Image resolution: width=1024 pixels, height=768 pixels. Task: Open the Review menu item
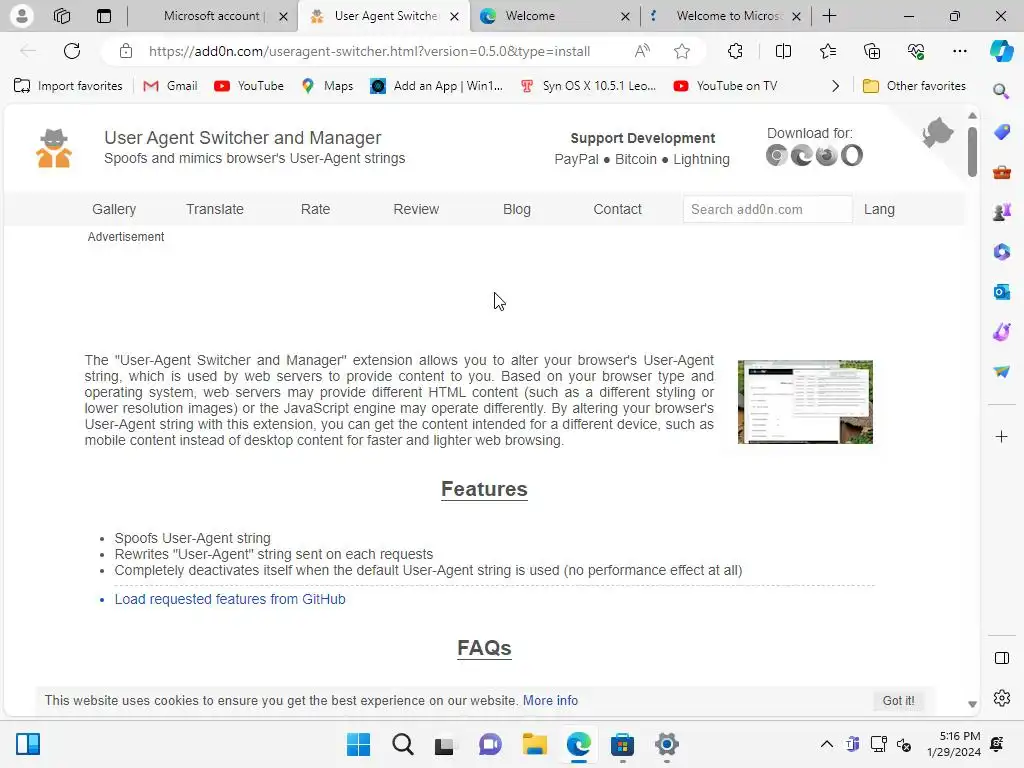click(416, 209)
